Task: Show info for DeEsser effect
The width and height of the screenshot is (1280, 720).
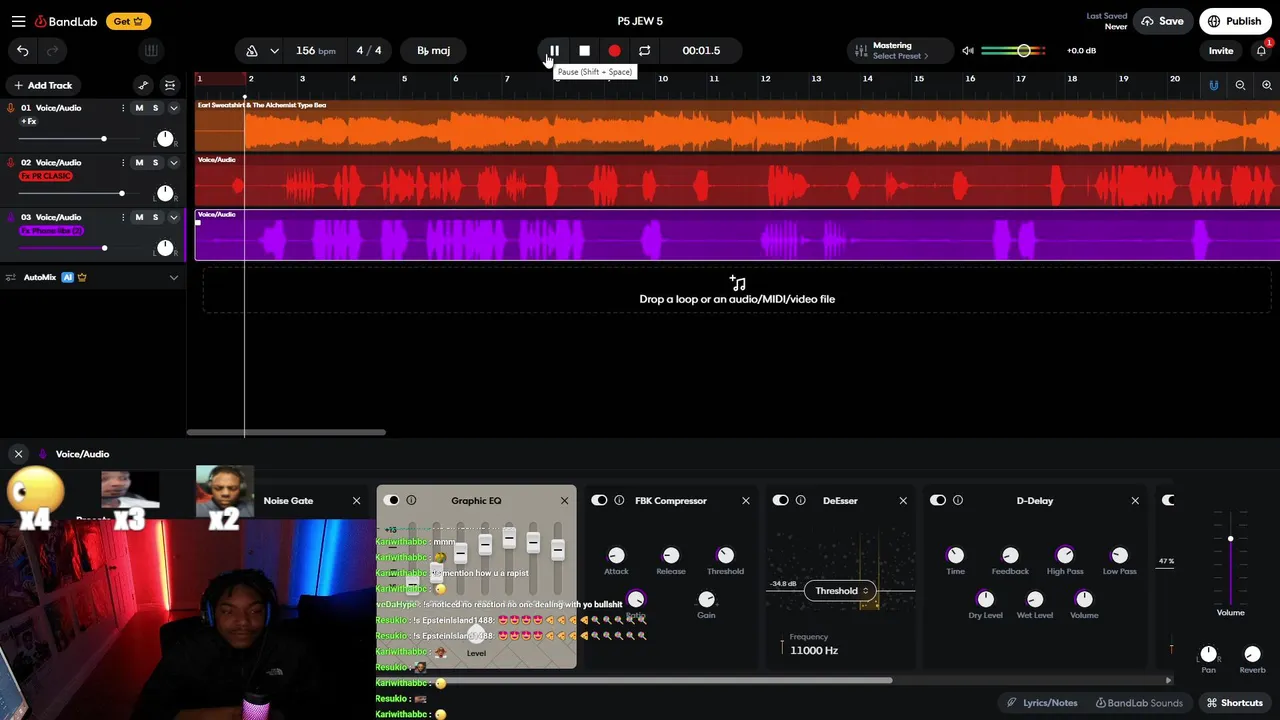Action: 800,501
